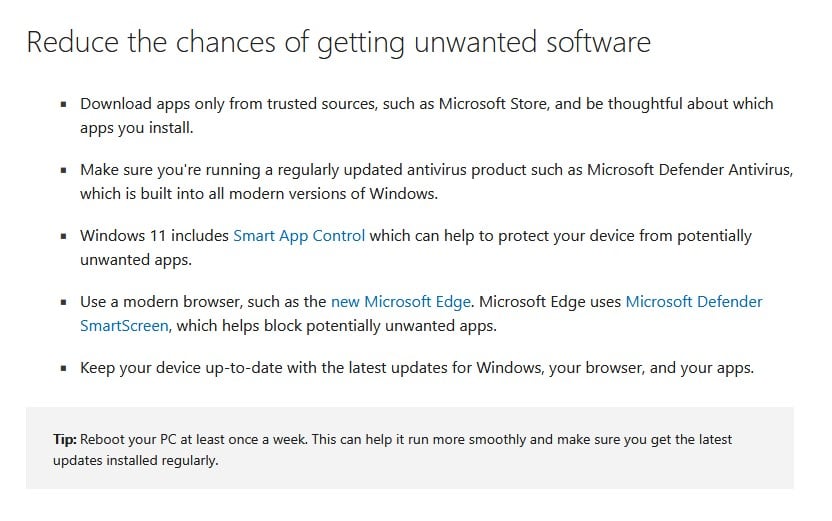832x521 pixels.
Task: Click the bullet marker beside 'Windows 11 includes'
Action: tap(64, 236)
